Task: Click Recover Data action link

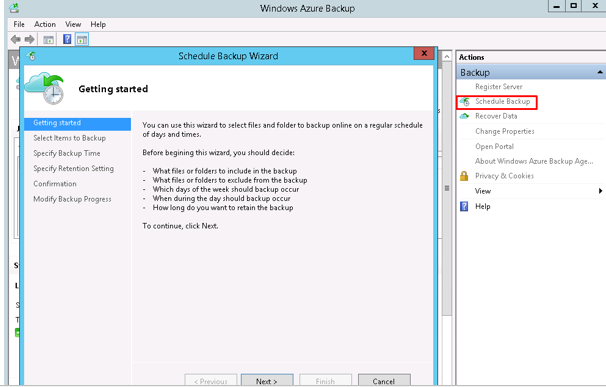Action: pos(496,116)
